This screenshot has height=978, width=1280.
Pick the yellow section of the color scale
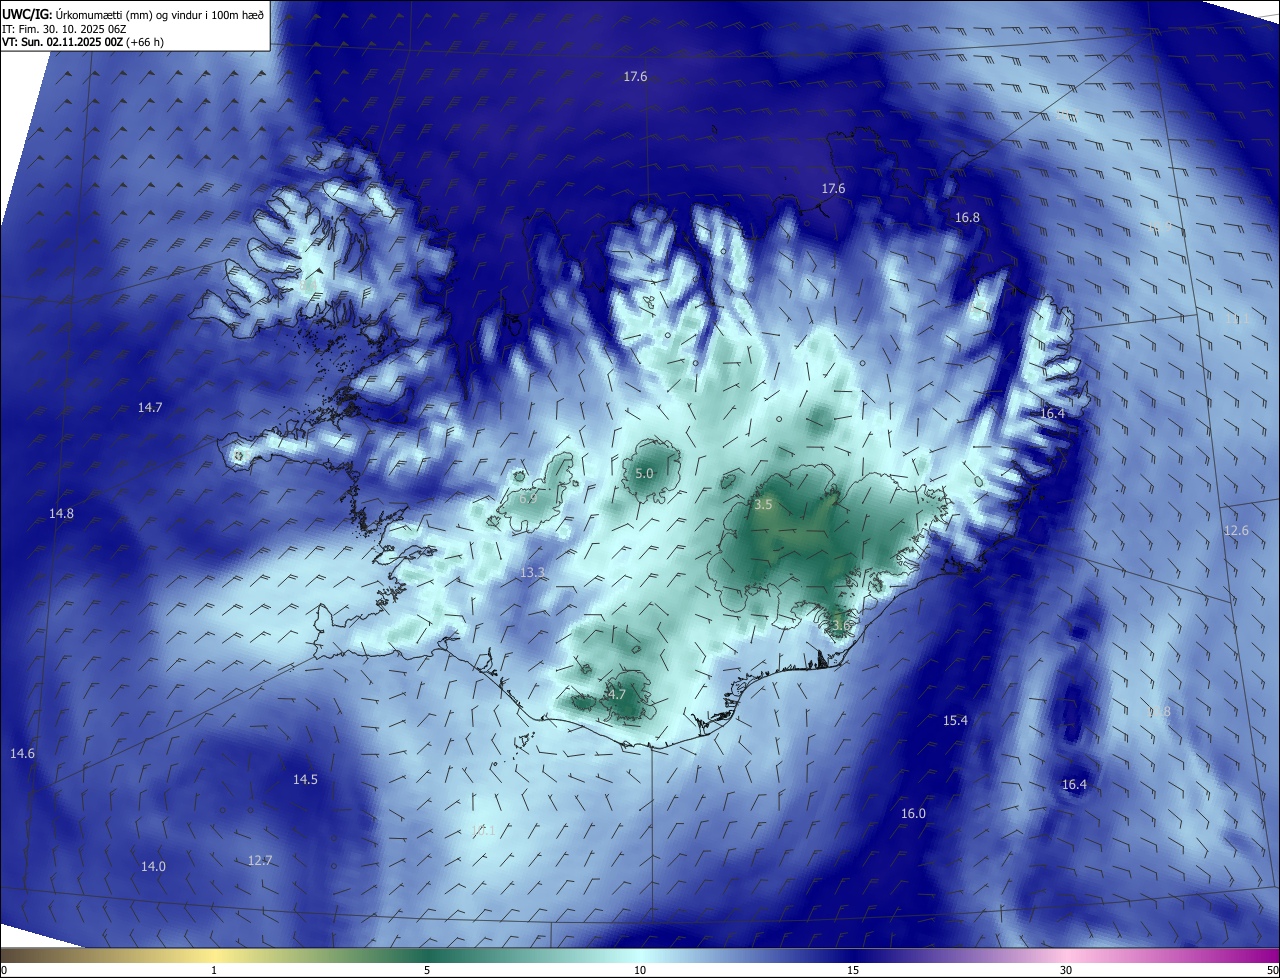click(x=214, y=955)
